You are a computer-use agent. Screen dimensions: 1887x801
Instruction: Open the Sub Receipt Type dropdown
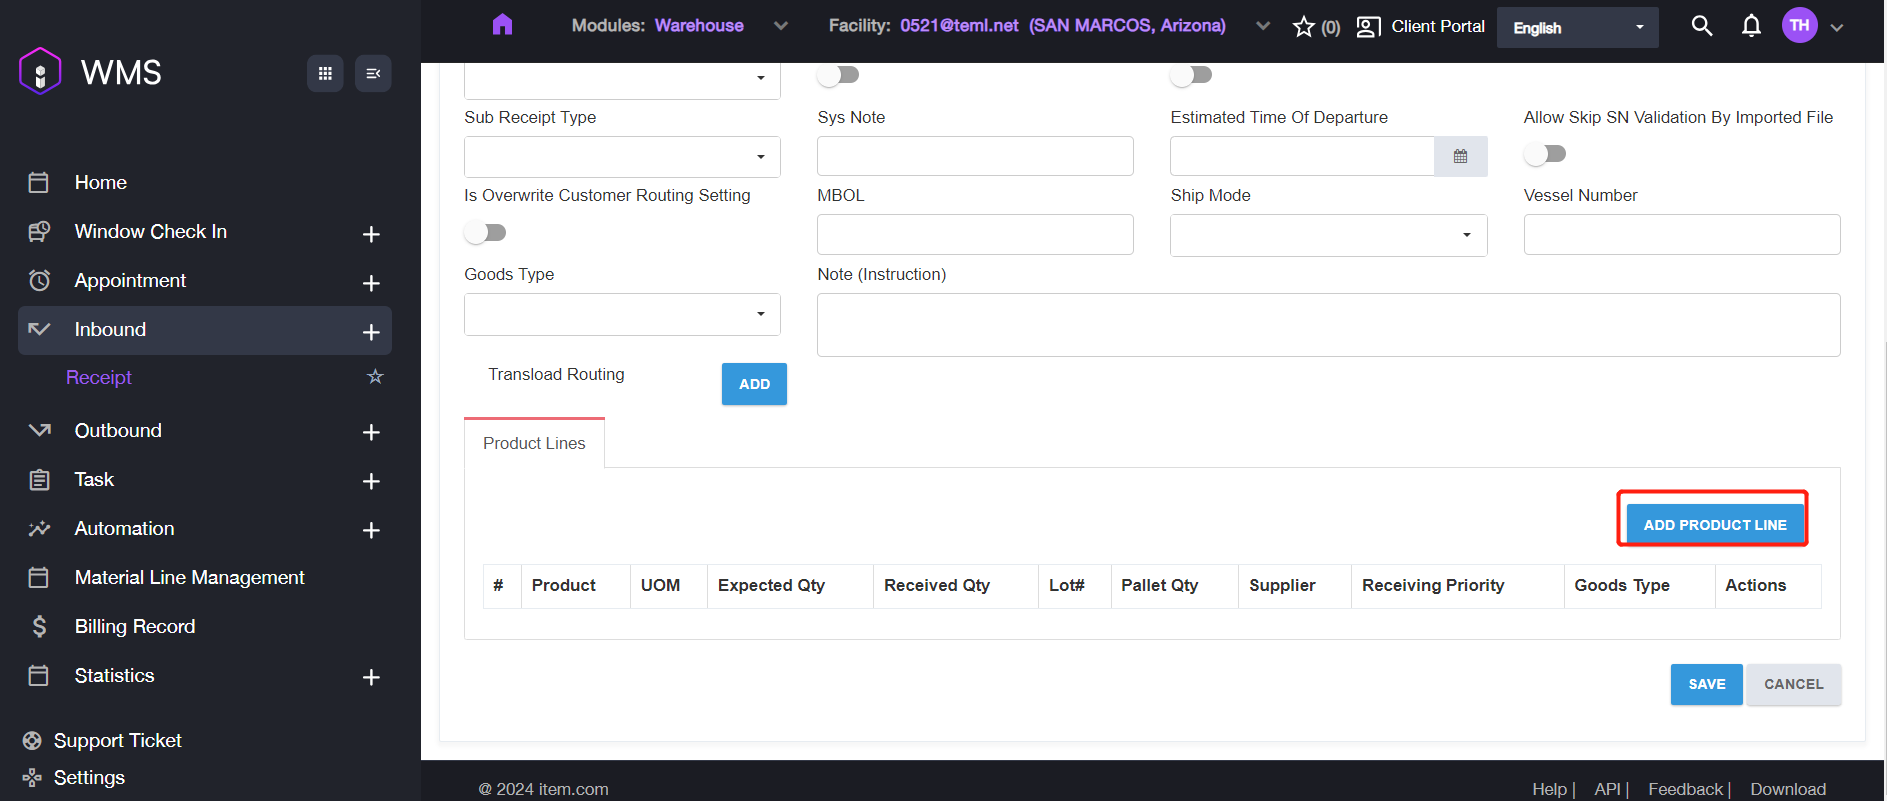[x=622, y=157]
